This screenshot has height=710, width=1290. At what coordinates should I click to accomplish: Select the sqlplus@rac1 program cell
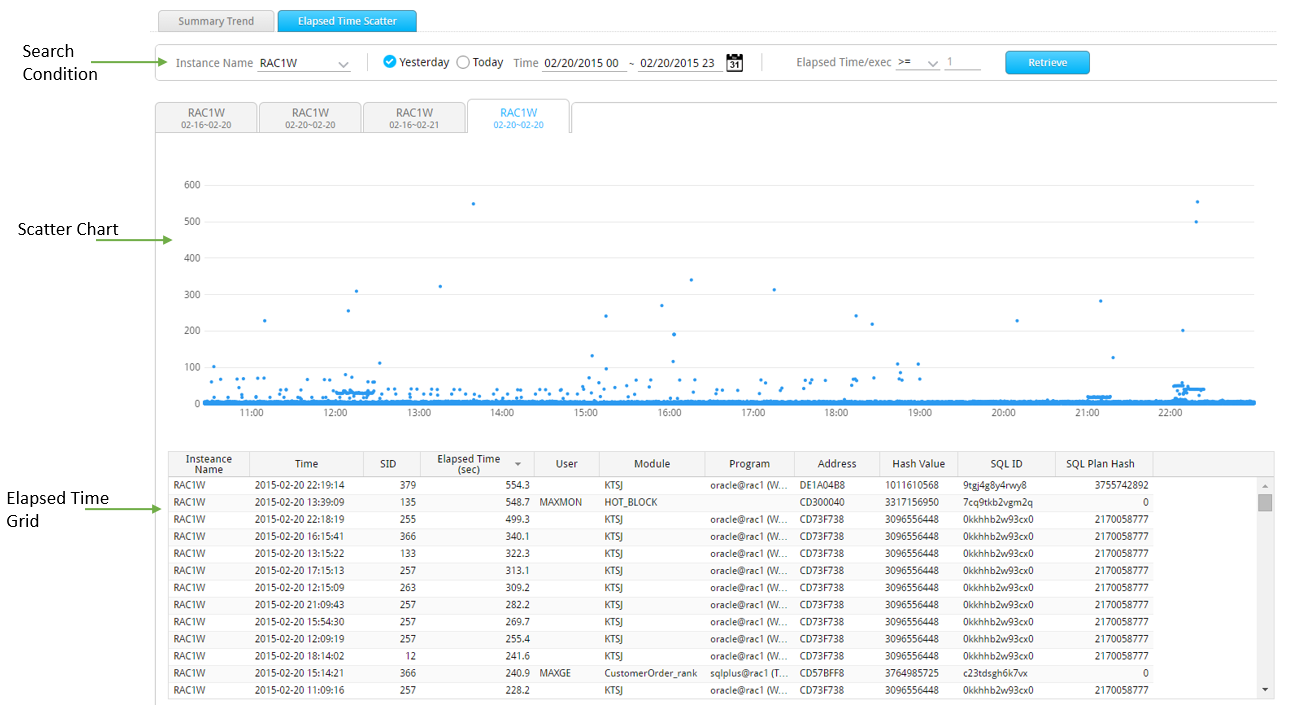point(749,673)
